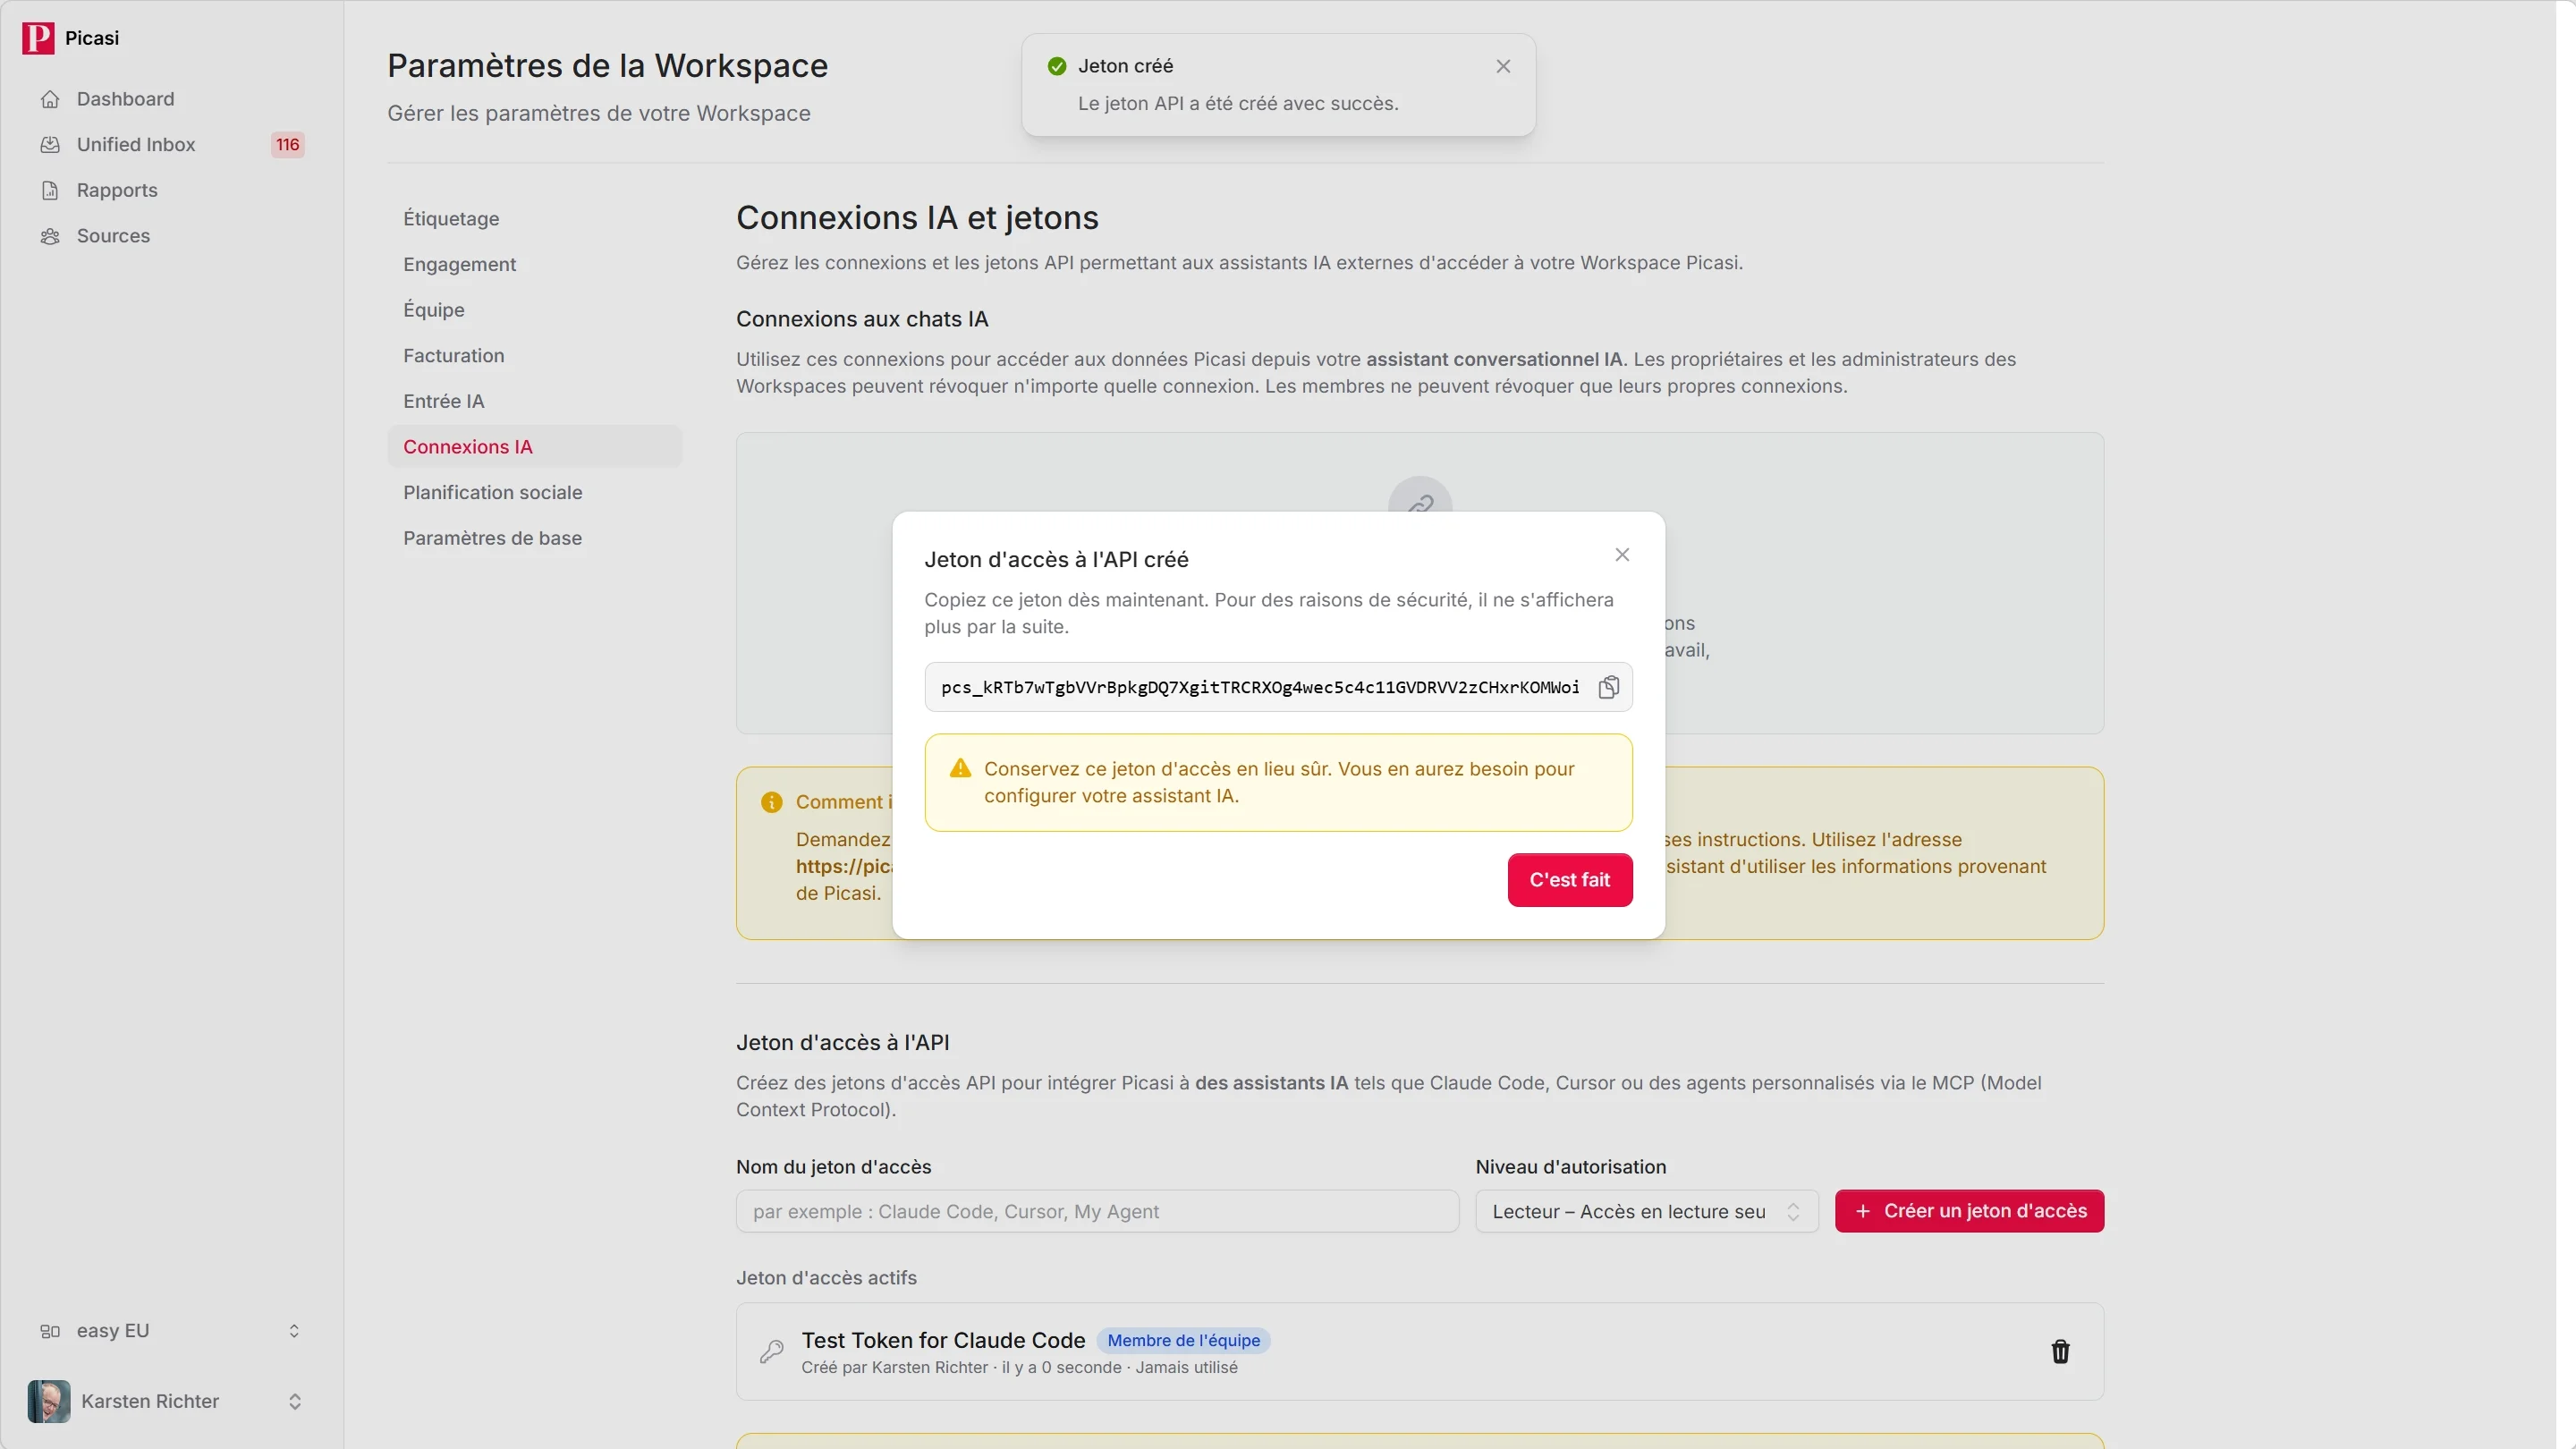This screenshot has width=2576, height=1449.
Task: Click the key icon of Test Token
Action: click(x=771, y=1352)
